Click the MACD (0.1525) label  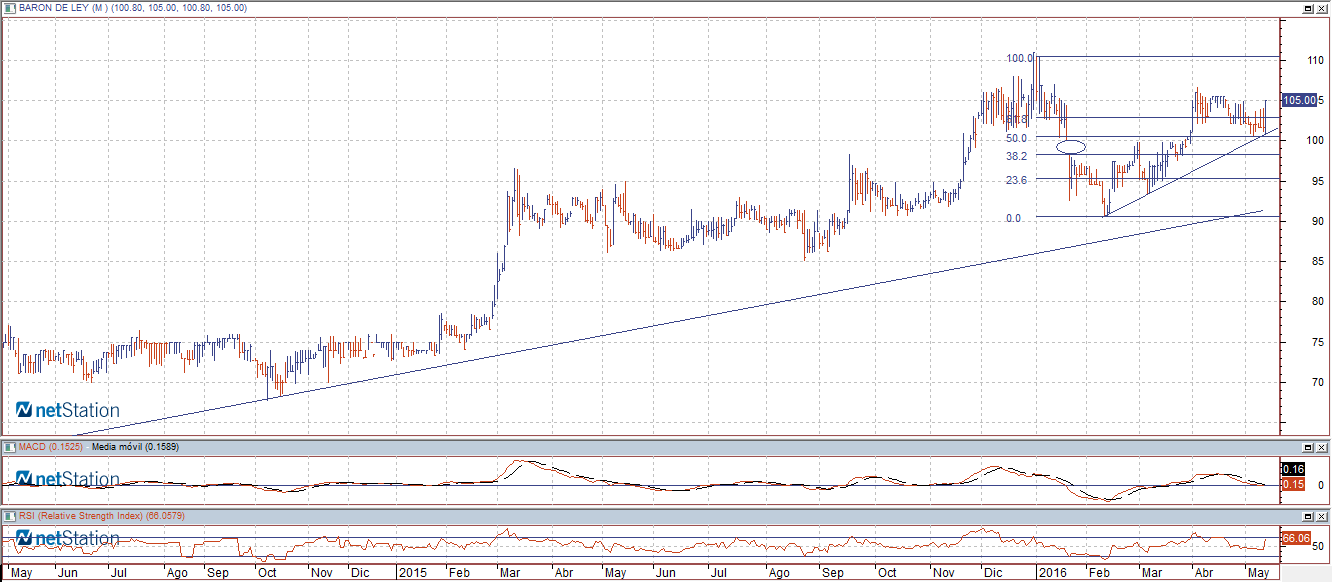(x=49, y=446)
